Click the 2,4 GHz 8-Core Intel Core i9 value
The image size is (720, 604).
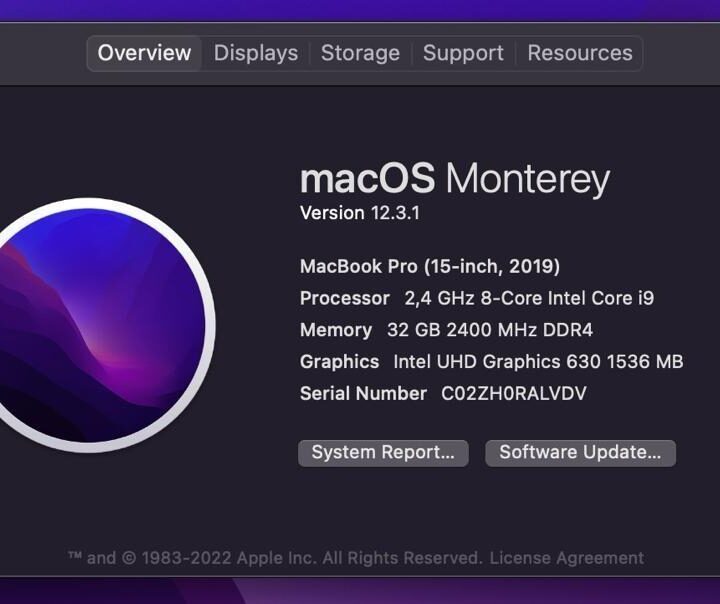point(529,298)
